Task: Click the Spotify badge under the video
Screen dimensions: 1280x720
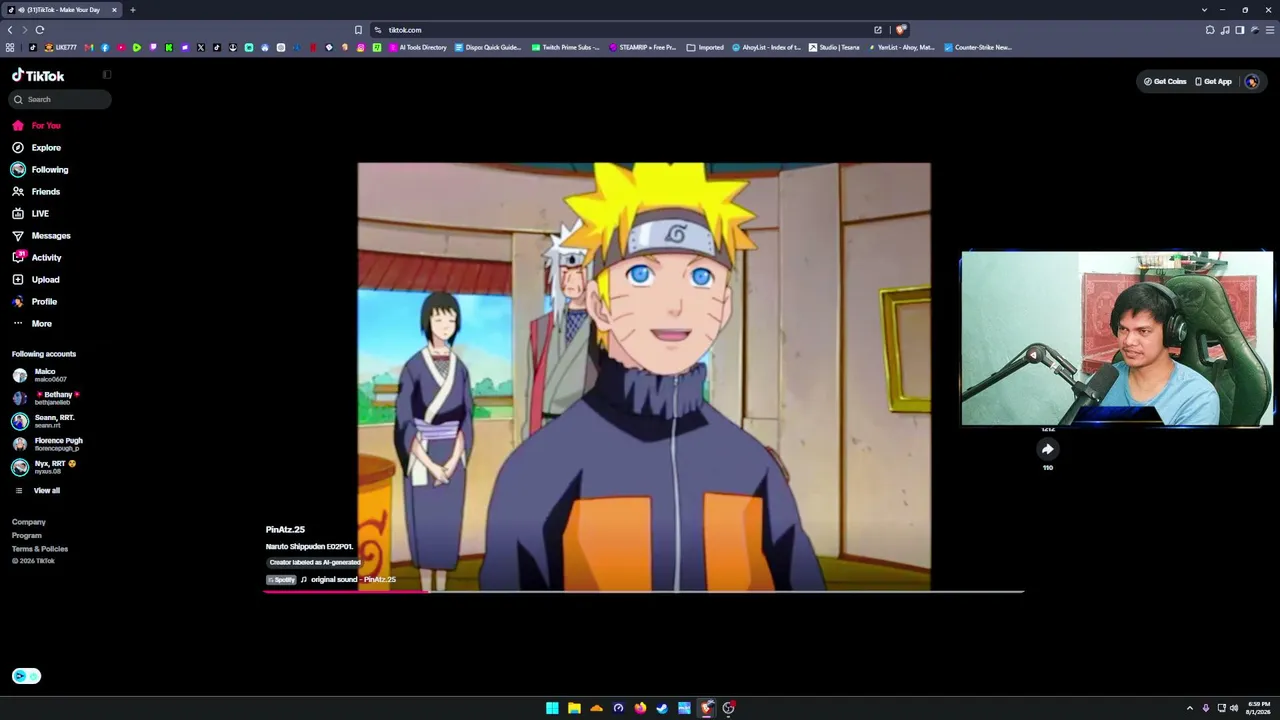Action: pos(282,580)
